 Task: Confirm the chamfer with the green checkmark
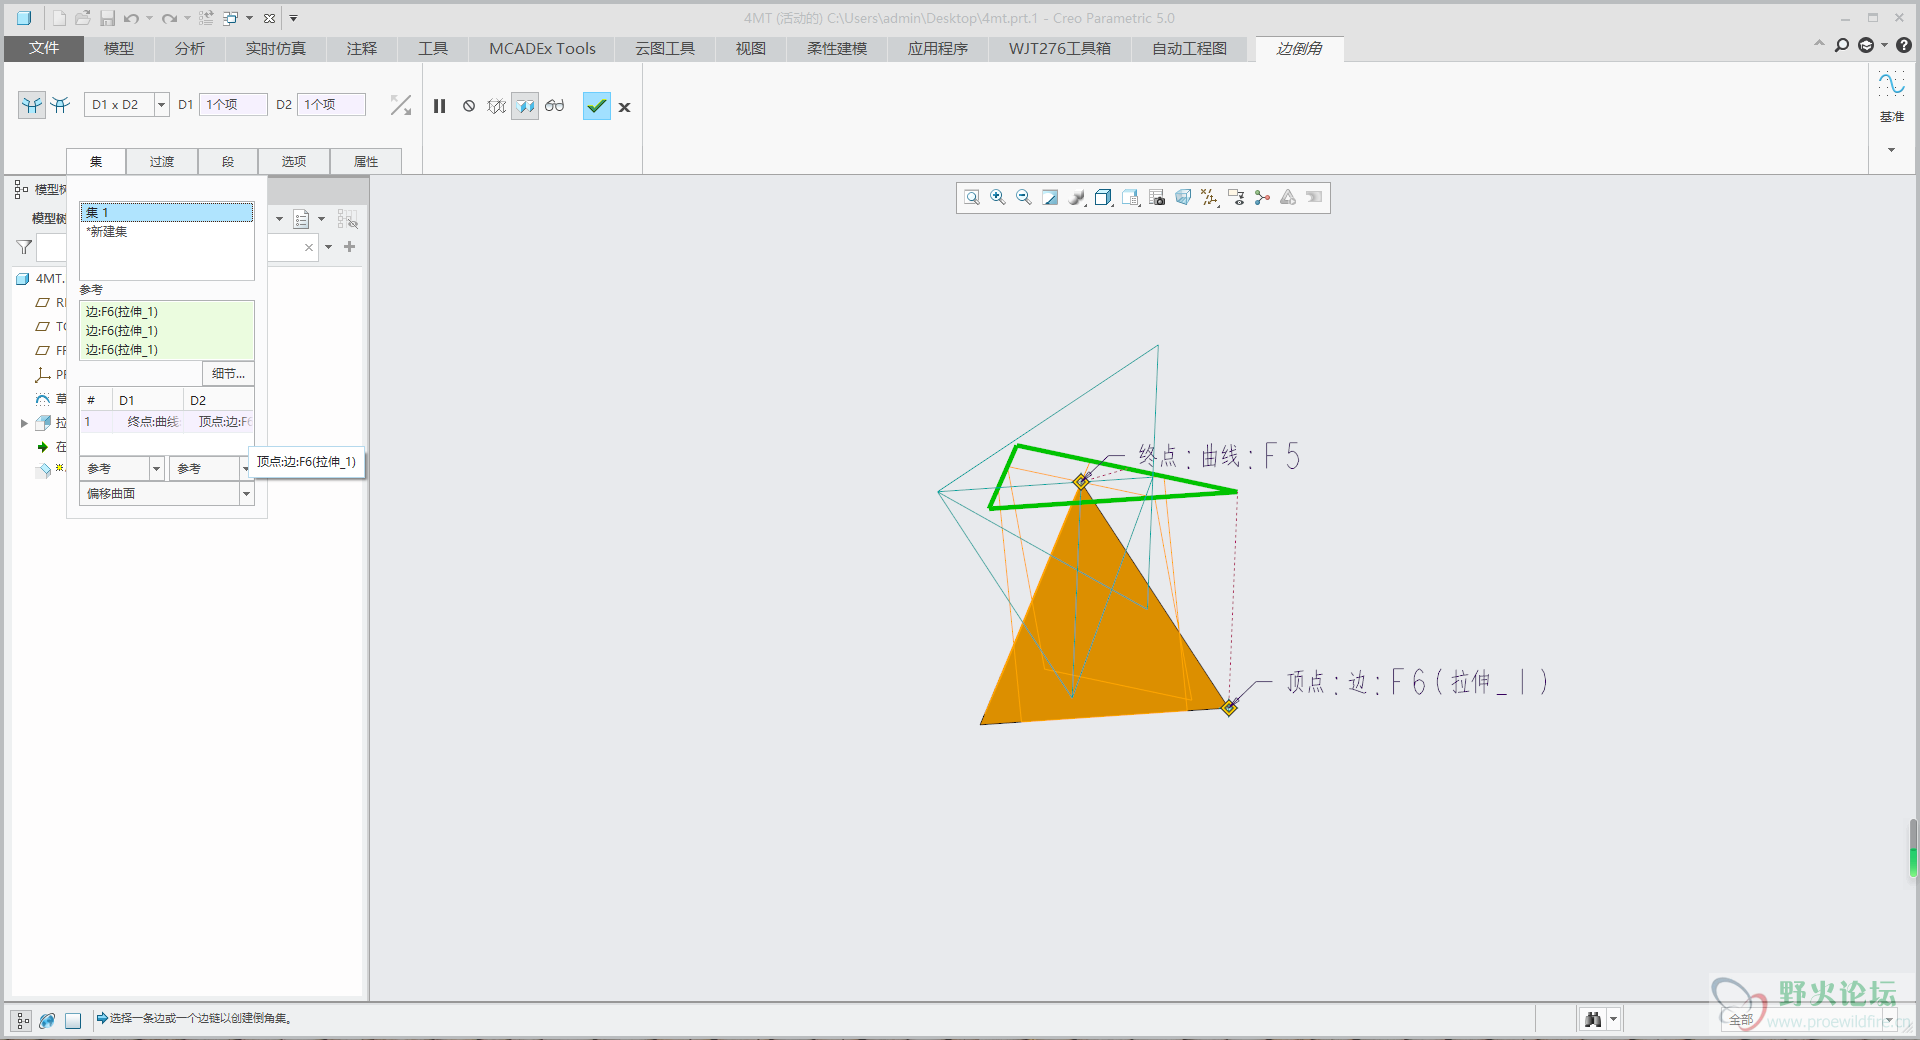(x=597, y=106)
